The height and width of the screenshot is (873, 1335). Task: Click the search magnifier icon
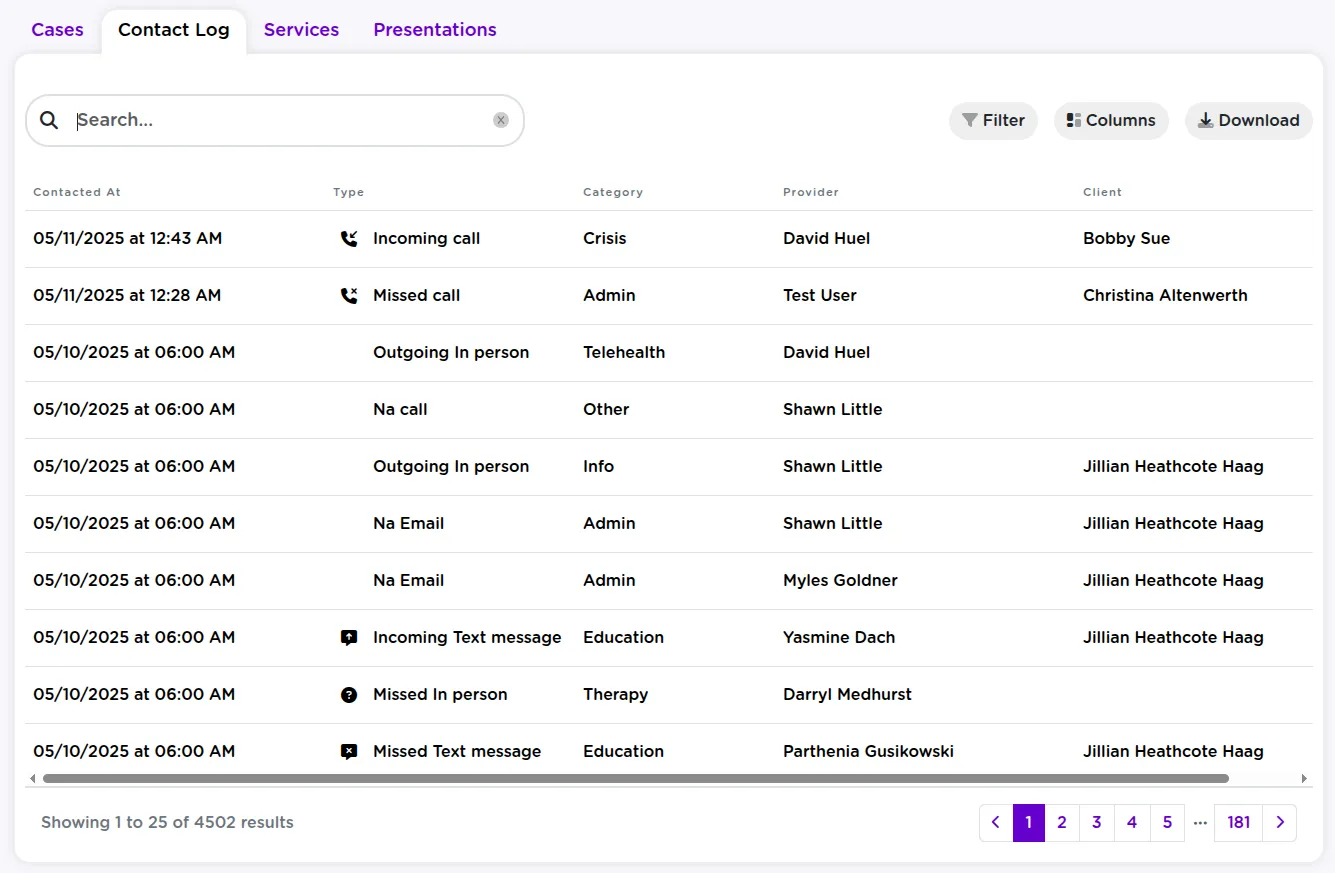(48, 120)
